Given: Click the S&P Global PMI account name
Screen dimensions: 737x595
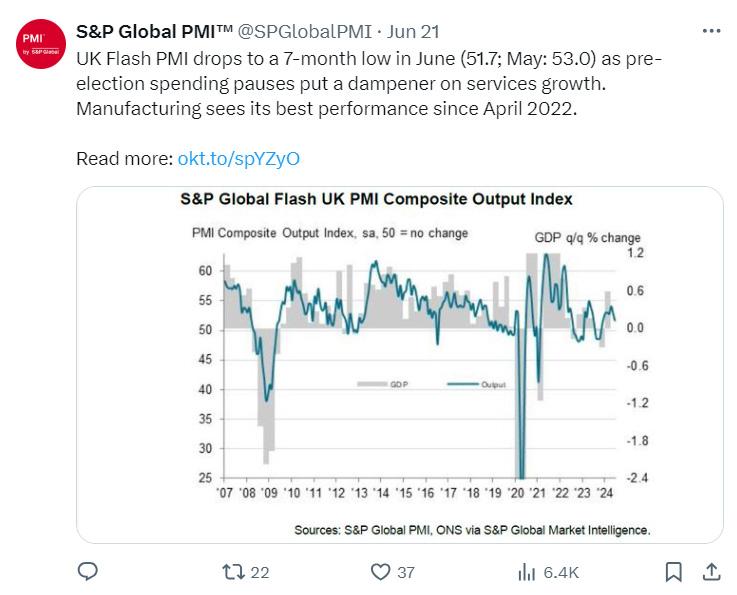Looking at the screenshot, I should [154, 31].
